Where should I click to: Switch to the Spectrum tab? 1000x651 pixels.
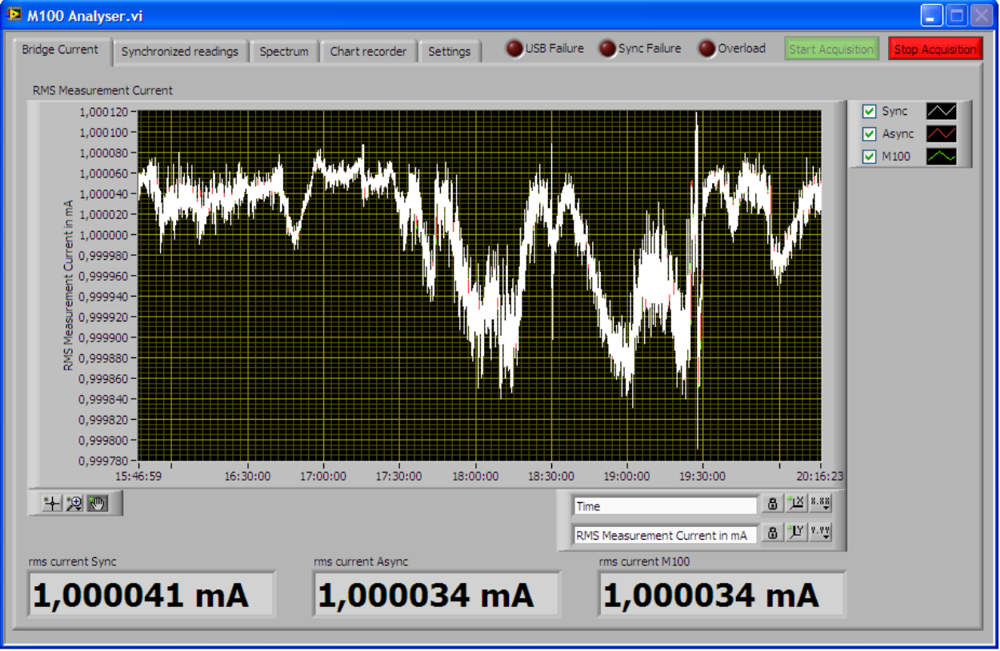(x=284, y=51)
